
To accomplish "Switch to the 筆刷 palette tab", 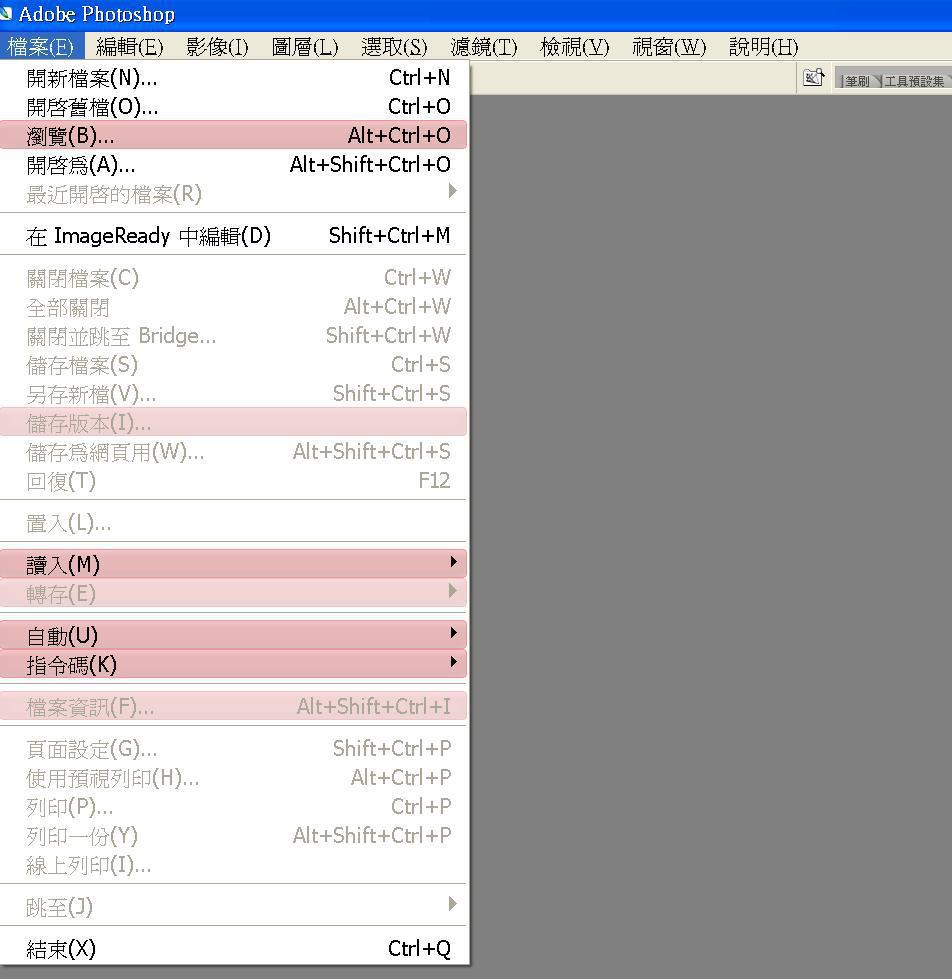I will coord(856,81).
